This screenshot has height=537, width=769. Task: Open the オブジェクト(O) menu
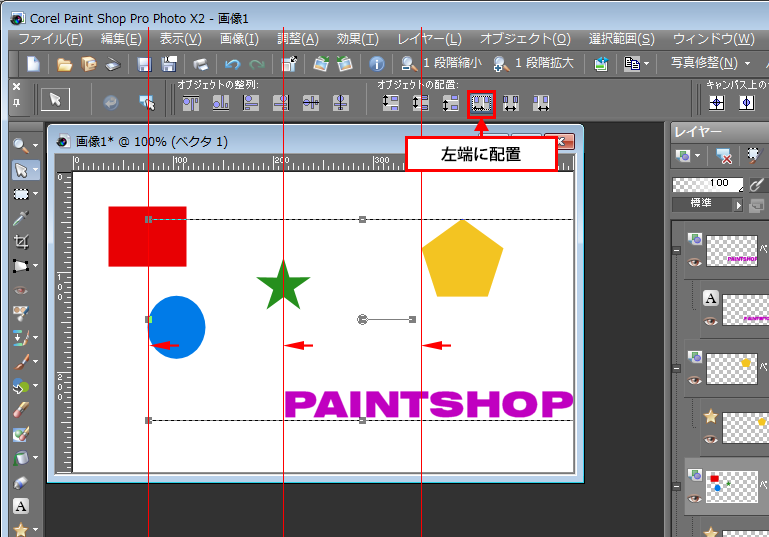click(x=525, y=39)
